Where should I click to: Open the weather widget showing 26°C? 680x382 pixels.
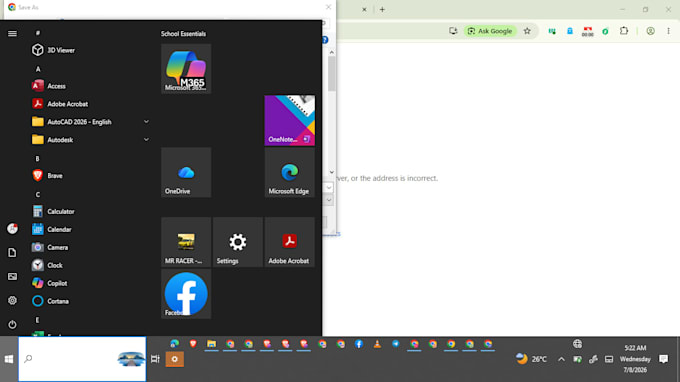pos(532,359)
